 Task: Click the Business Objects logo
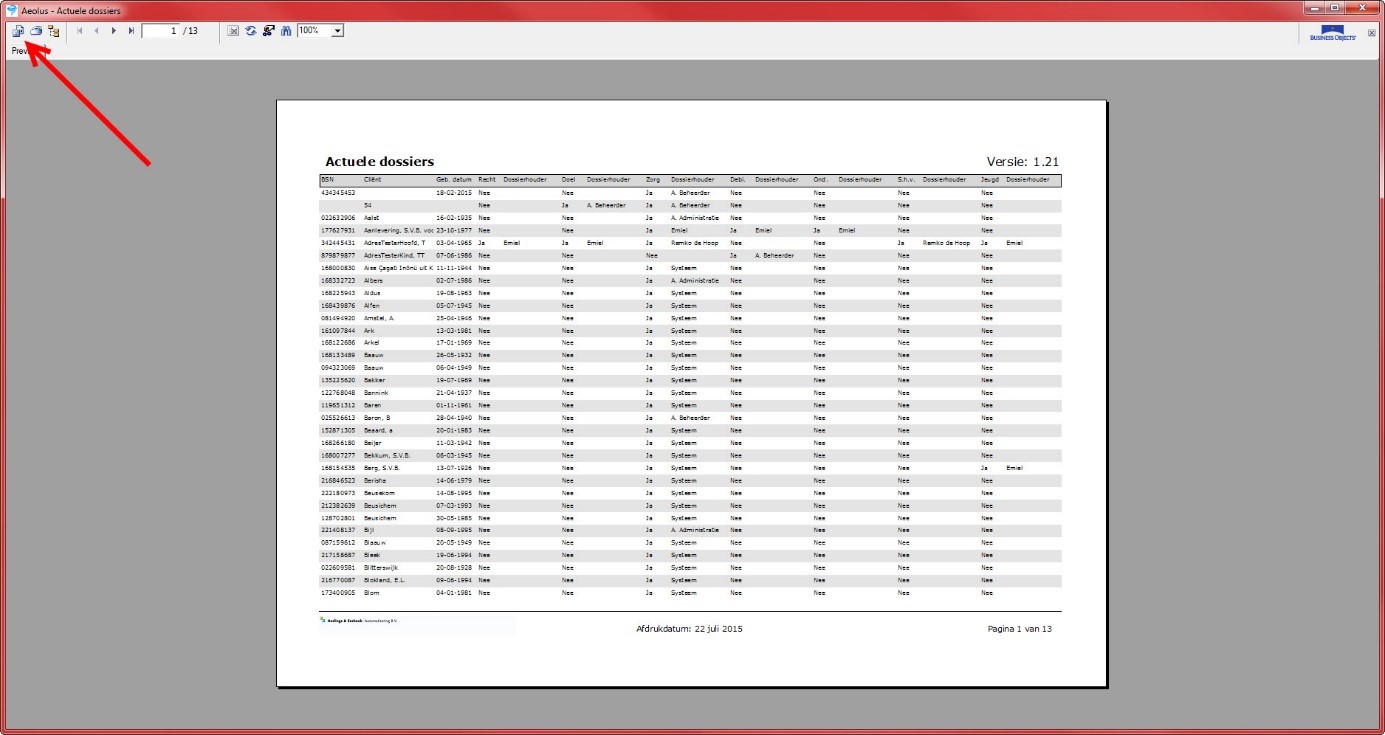pyautogui.click(x=1332, y=33)
